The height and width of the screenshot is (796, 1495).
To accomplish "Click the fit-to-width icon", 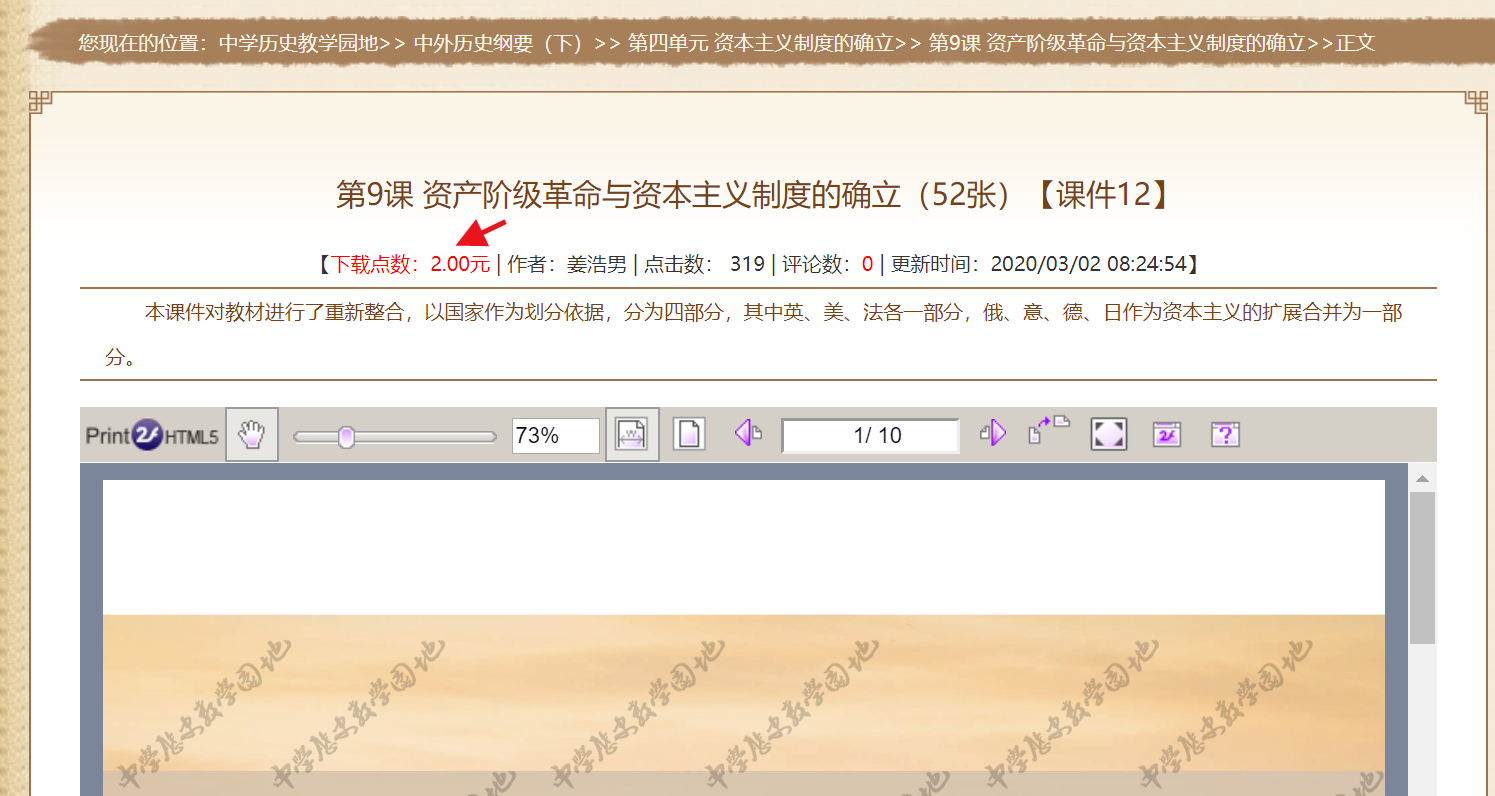I will (632, 435).
